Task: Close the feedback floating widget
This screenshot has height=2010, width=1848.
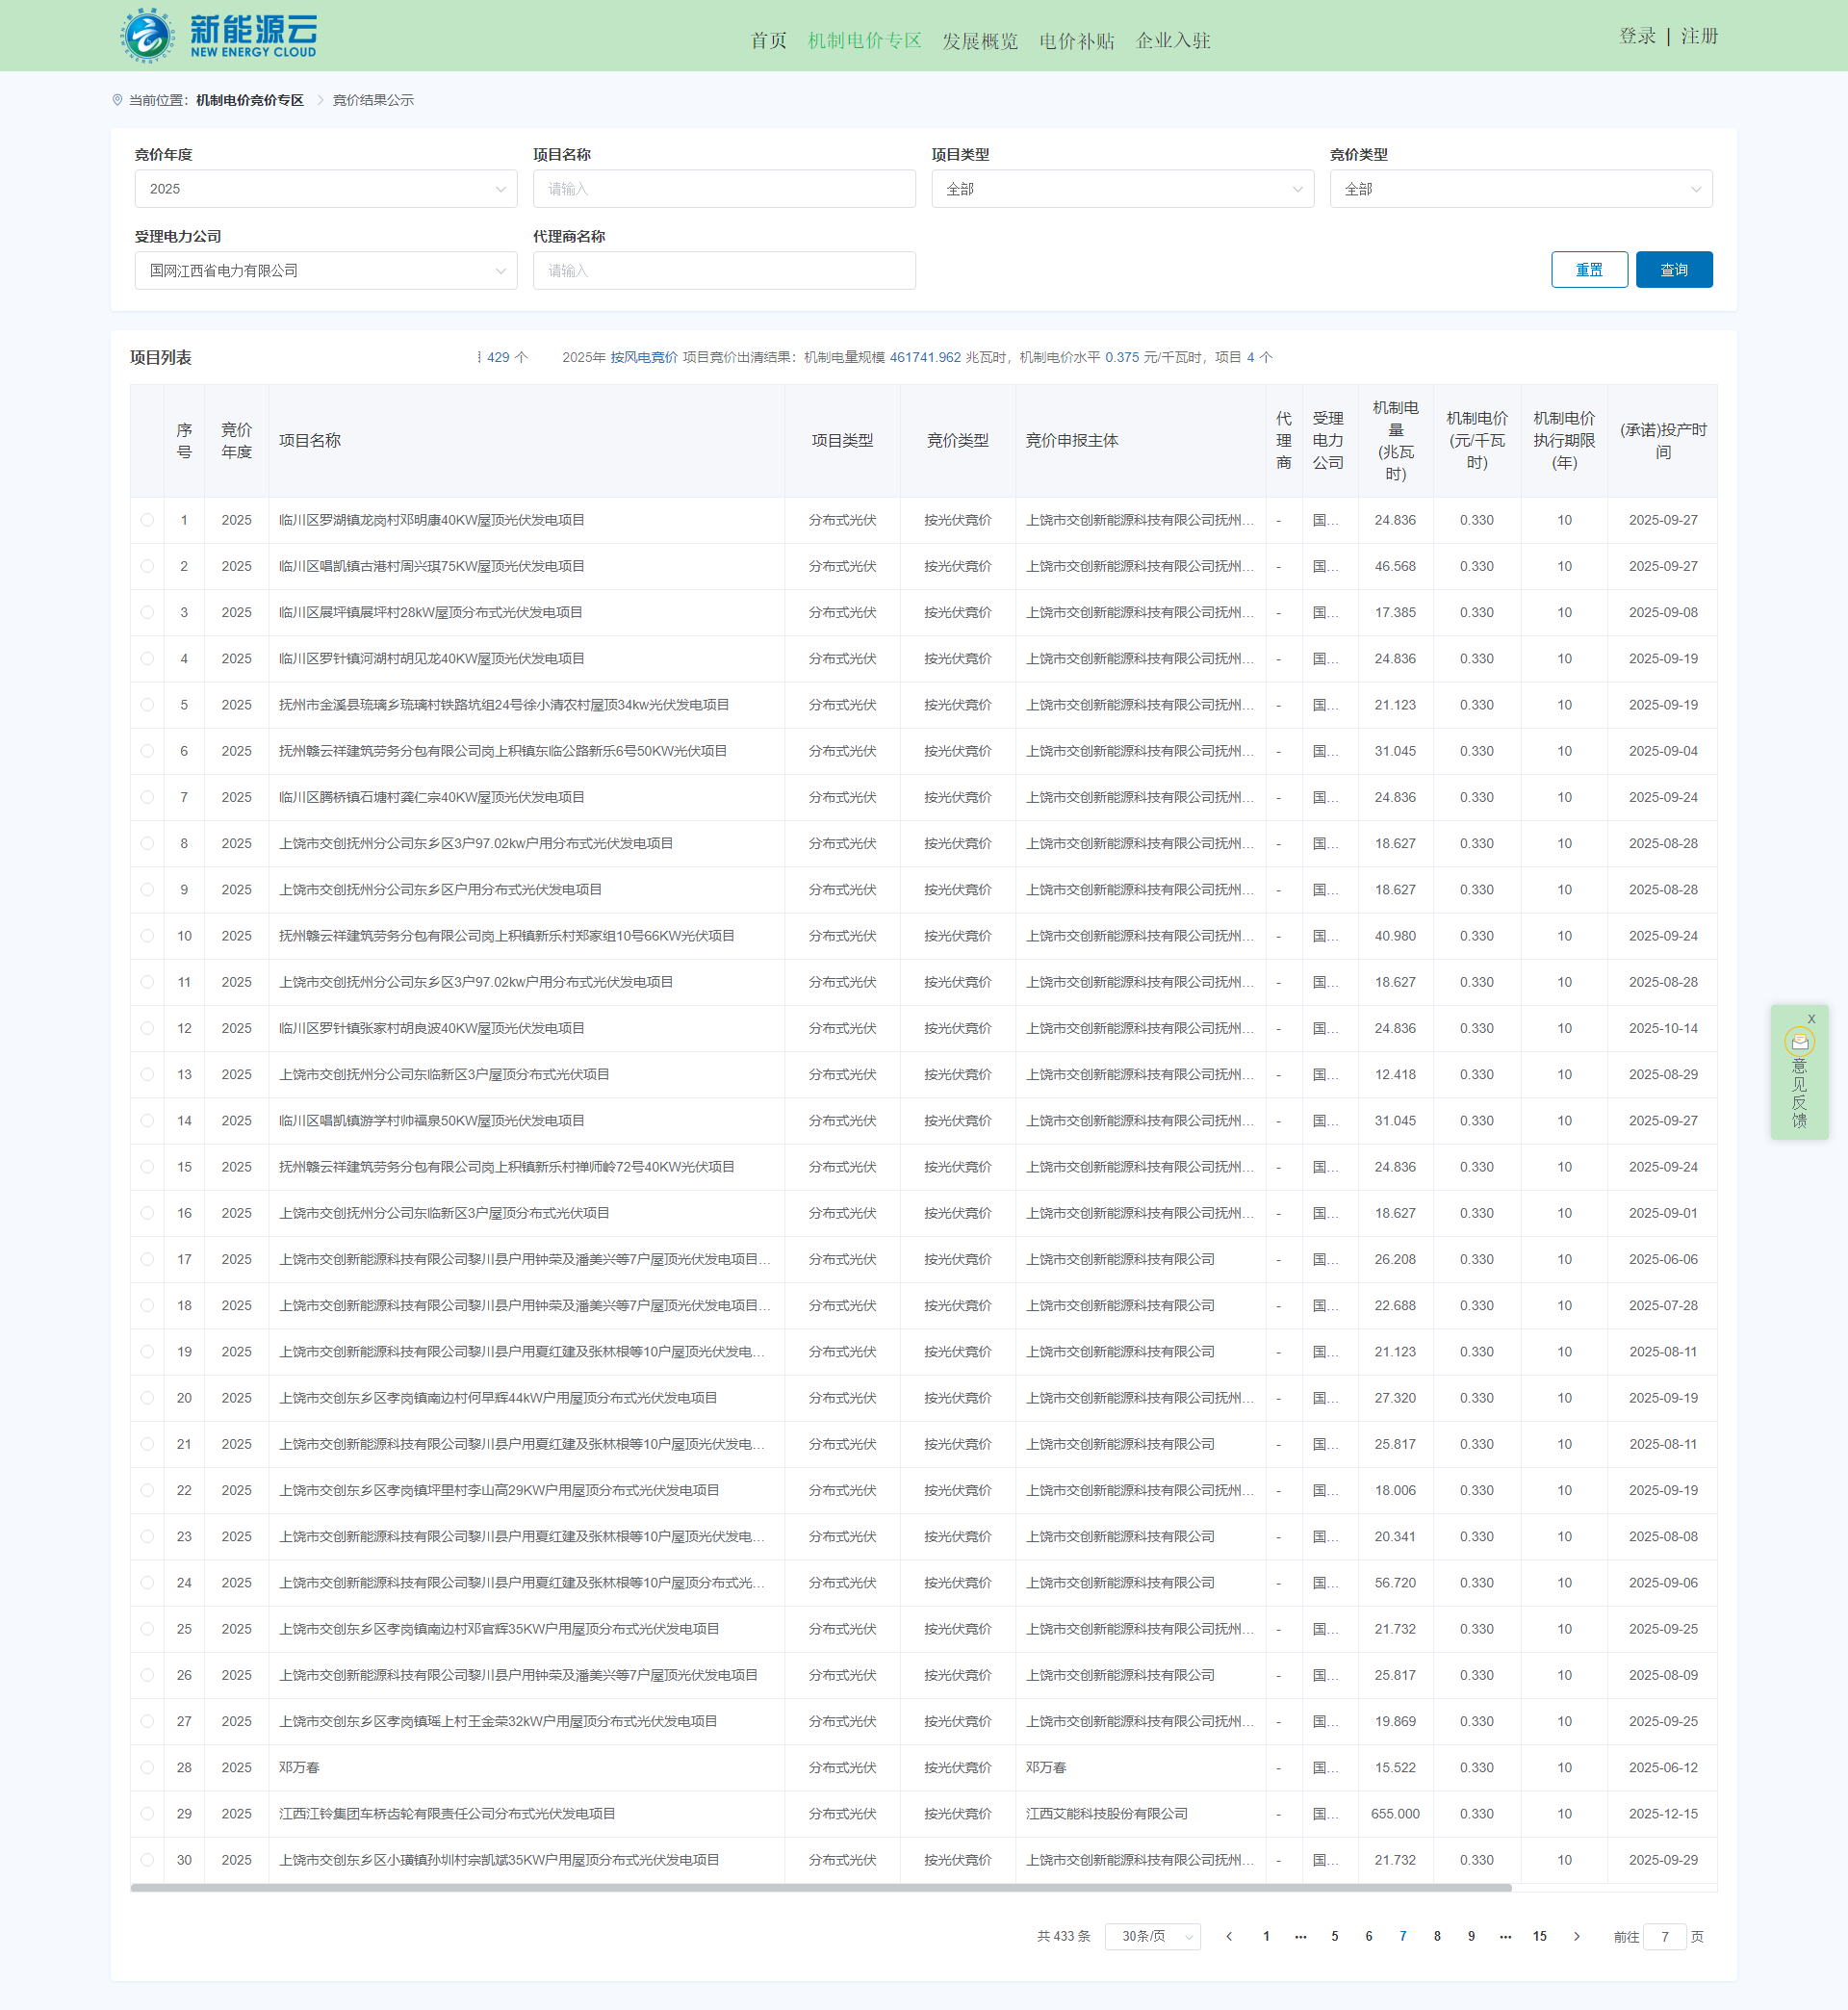Action: tap(1811, 1018)
